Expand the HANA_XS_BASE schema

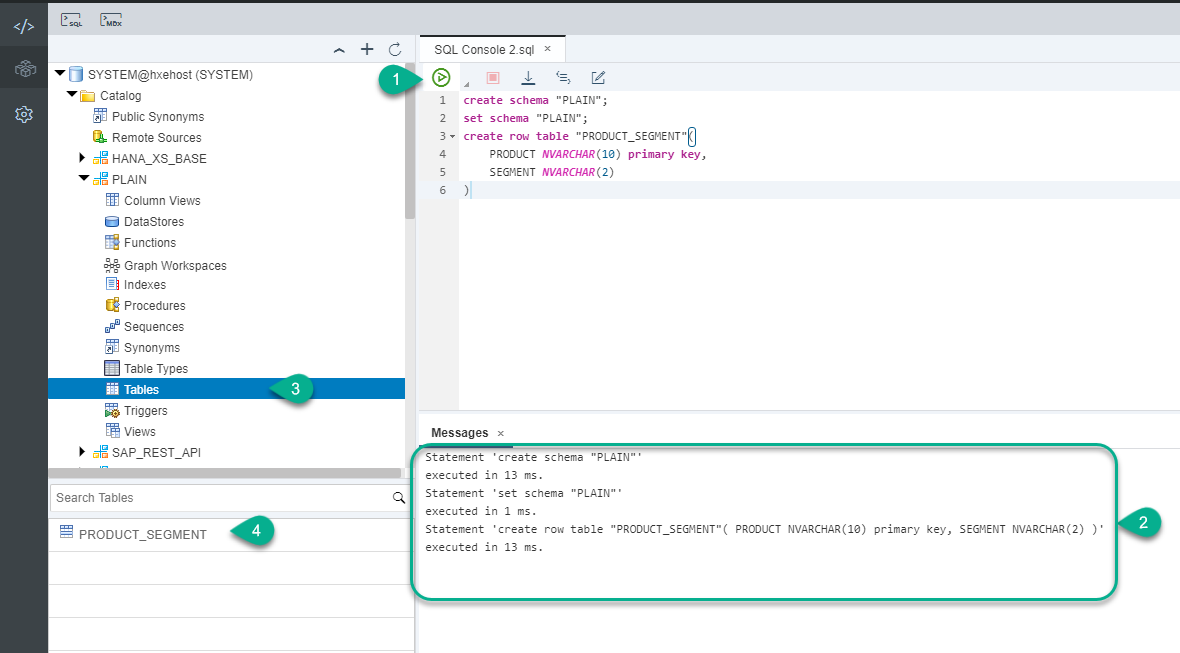83,157
